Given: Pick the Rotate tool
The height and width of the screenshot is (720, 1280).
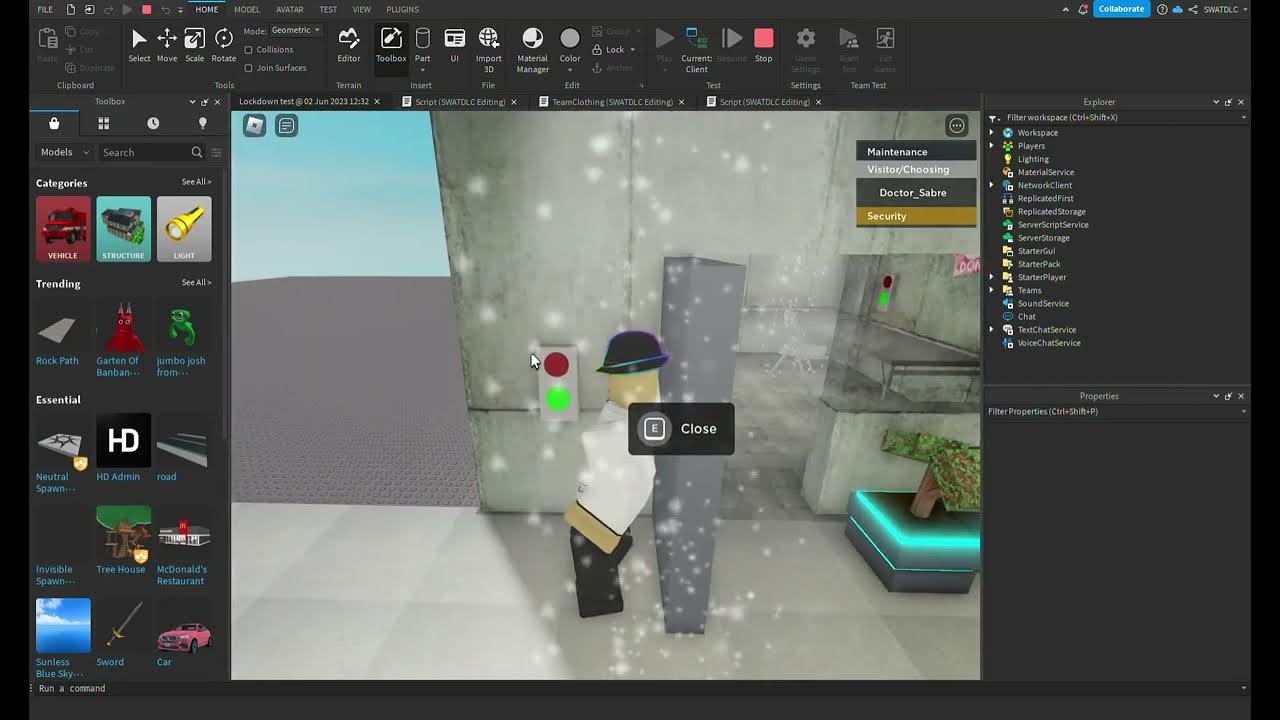Looking at the screenshot, I should [x=224, y=45].
